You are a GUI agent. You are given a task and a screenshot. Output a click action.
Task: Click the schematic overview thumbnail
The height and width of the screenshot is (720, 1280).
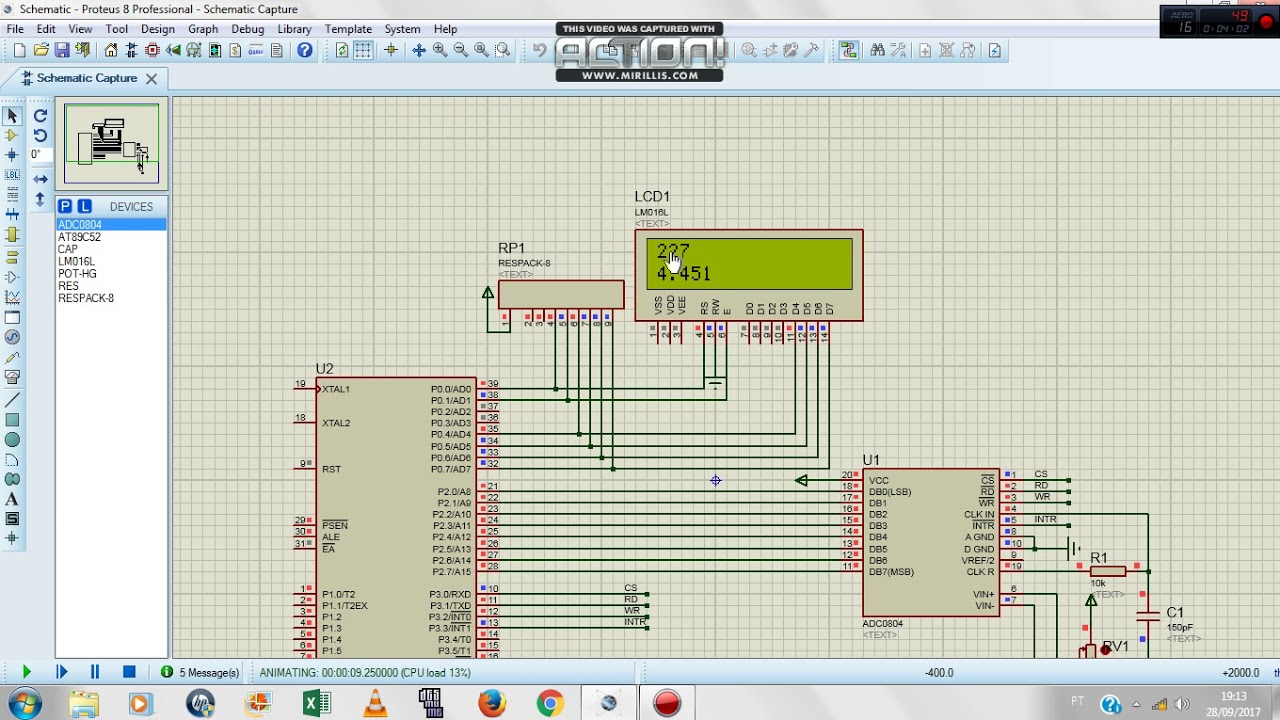112,145
